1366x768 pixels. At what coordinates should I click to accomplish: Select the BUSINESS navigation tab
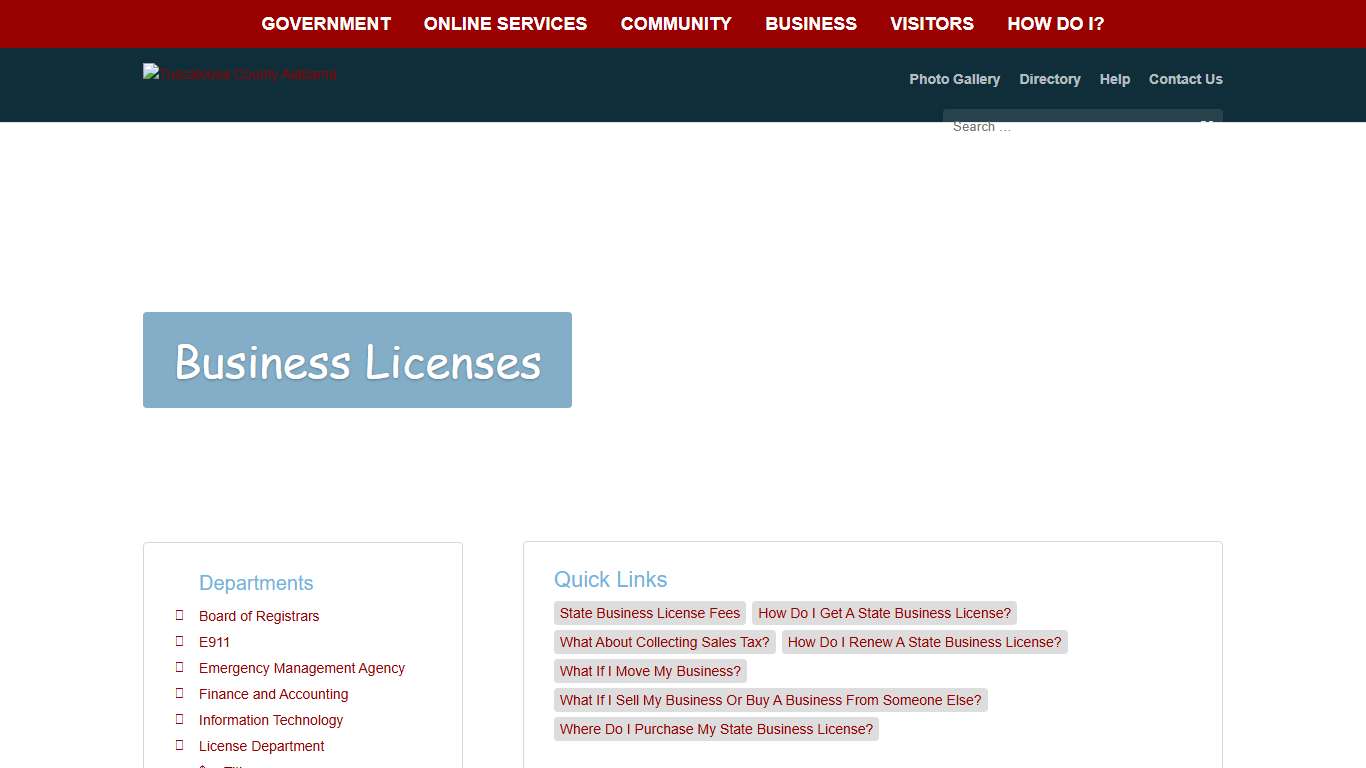(811, 23)
